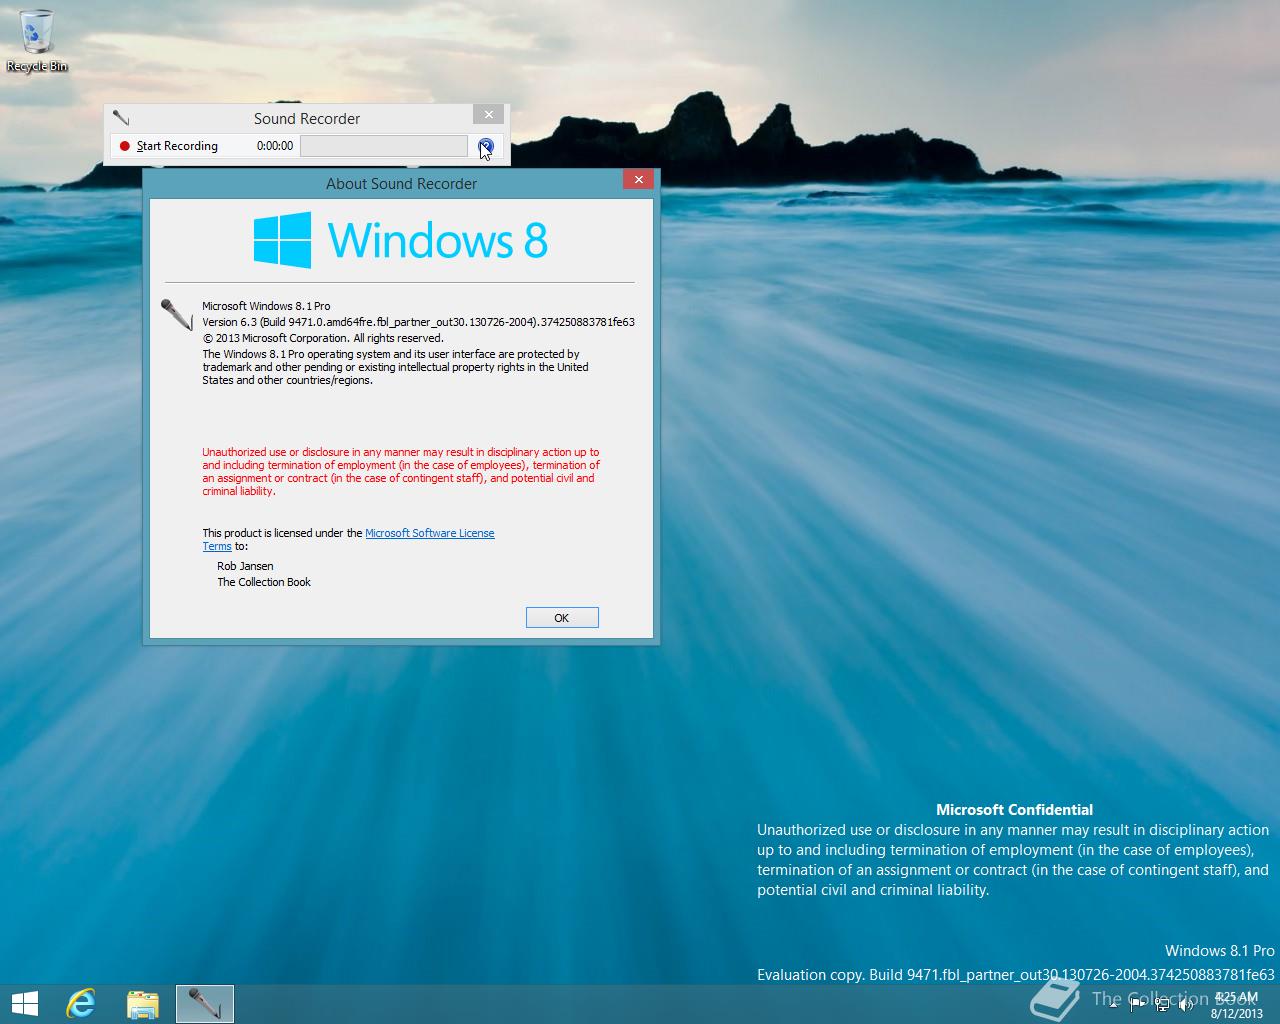Click the licensee name "Rob Jansen"
This screenshot has width=1280, height=1024.
[245, 566]
